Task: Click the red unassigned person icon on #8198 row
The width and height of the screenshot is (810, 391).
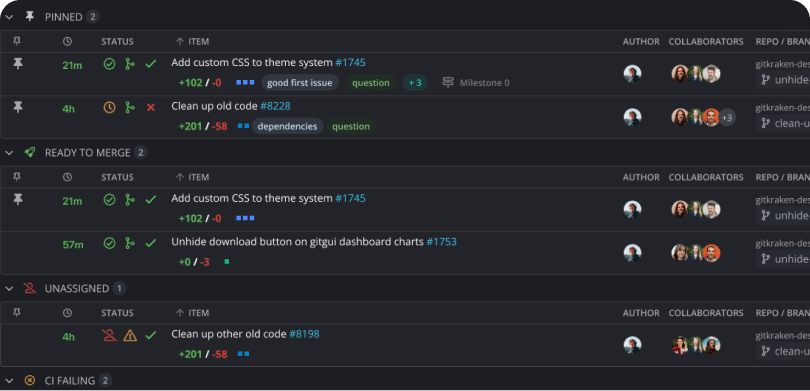Action: [110, 336]
